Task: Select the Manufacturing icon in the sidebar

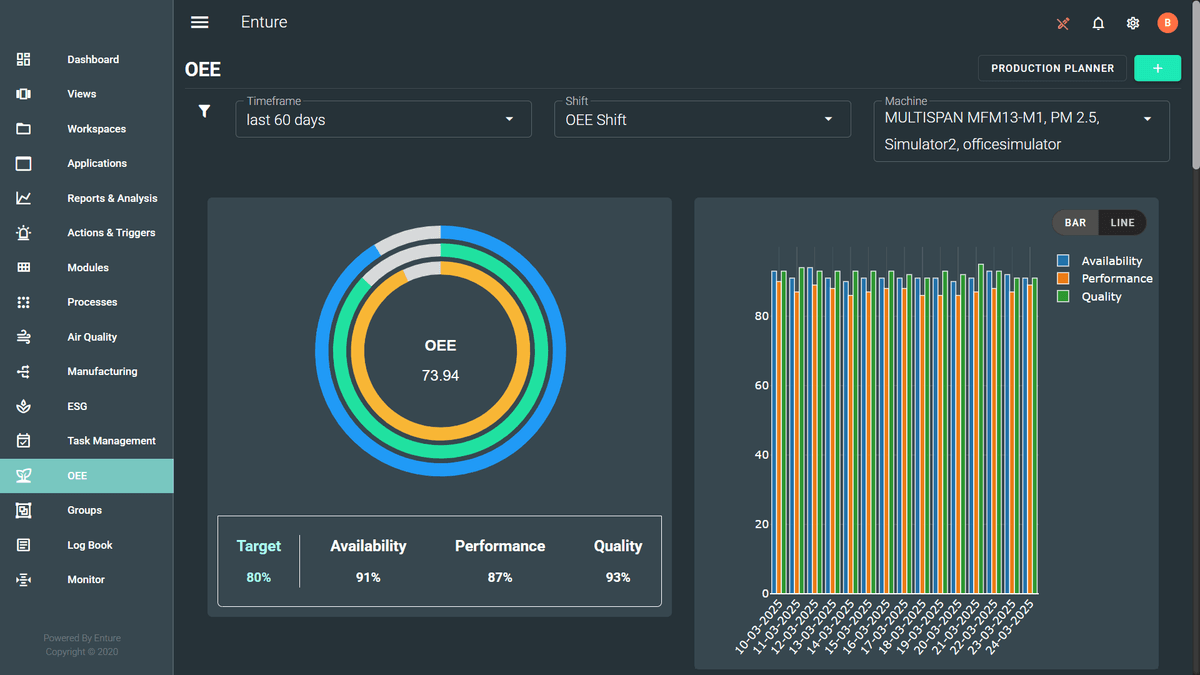Action: [x=23, y=371]
